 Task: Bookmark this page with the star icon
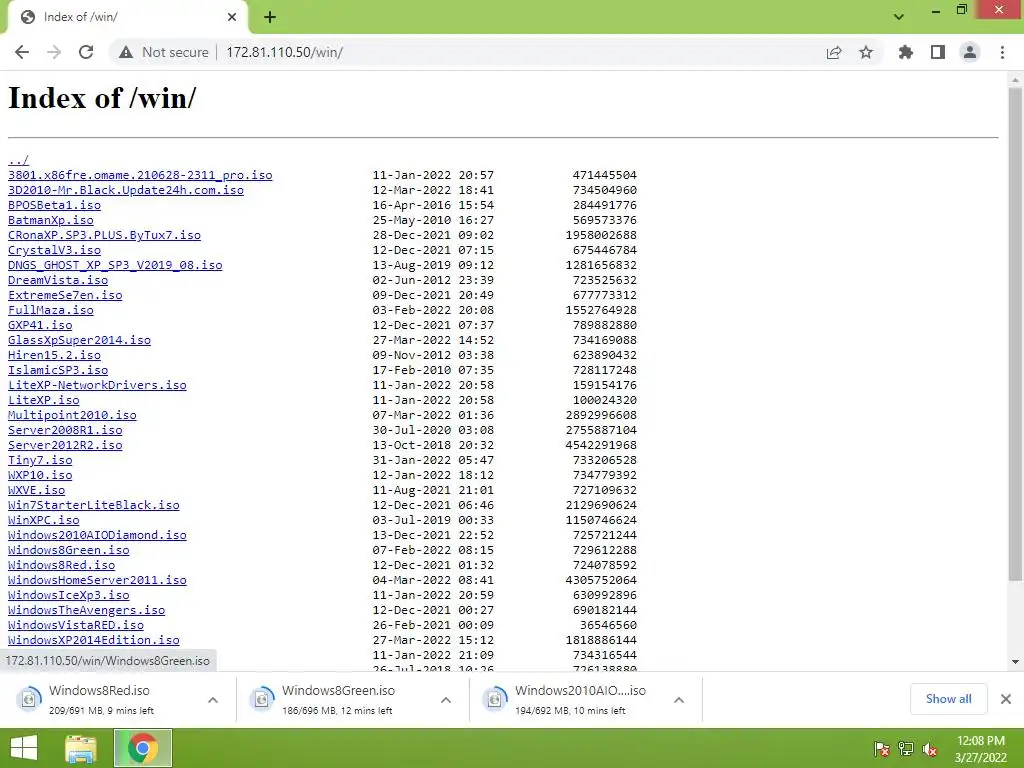(866, 52)
